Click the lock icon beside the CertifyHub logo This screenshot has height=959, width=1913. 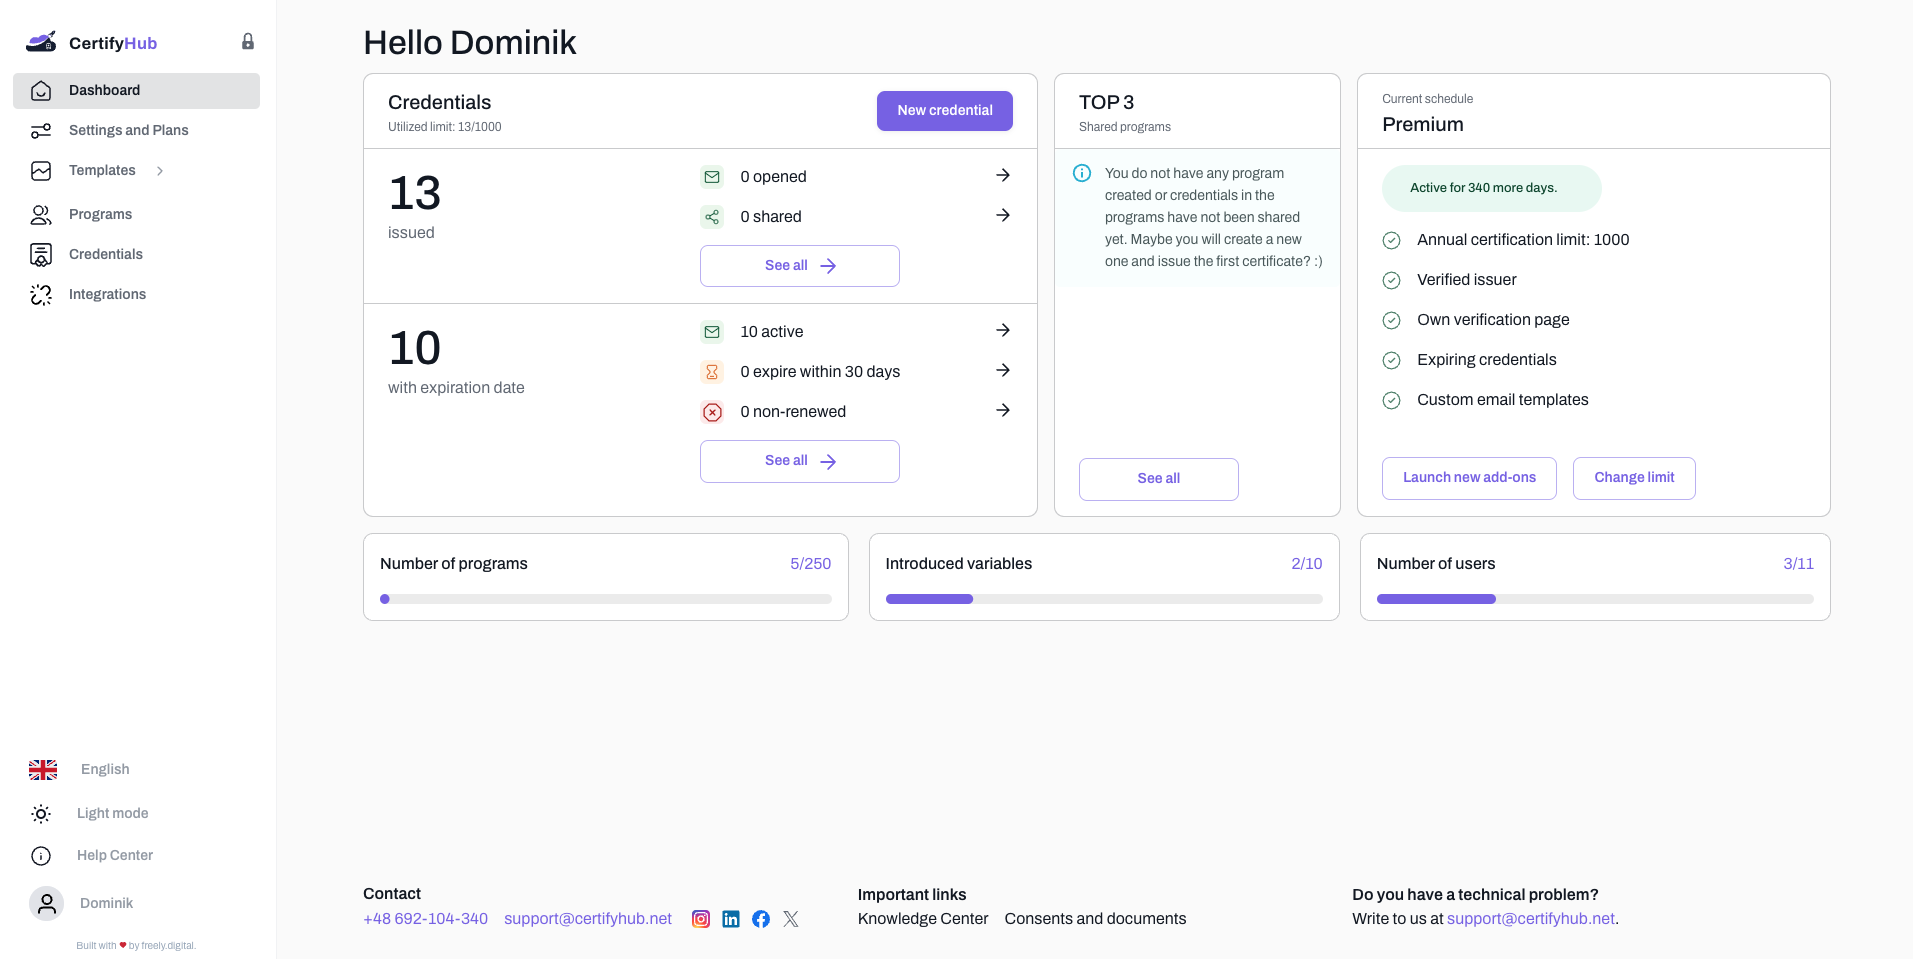[248, 42]
